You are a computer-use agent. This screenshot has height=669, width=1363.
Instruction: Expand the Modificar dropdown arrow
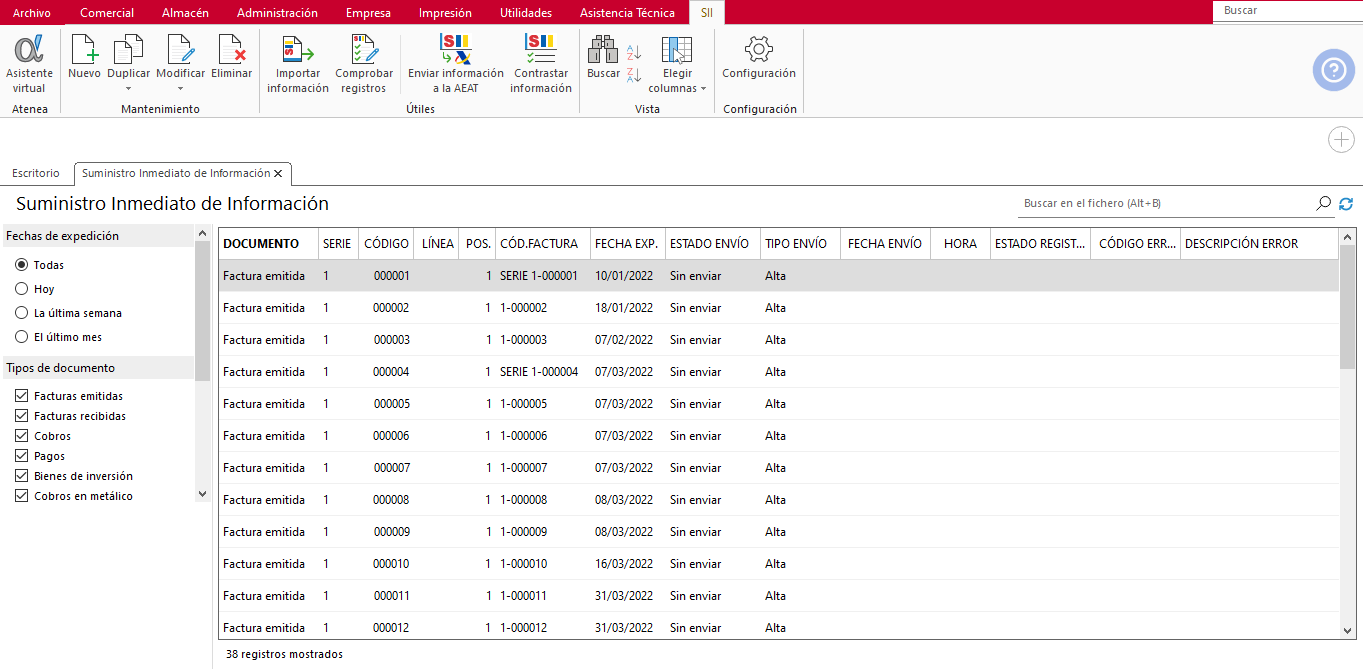point(180,88)
